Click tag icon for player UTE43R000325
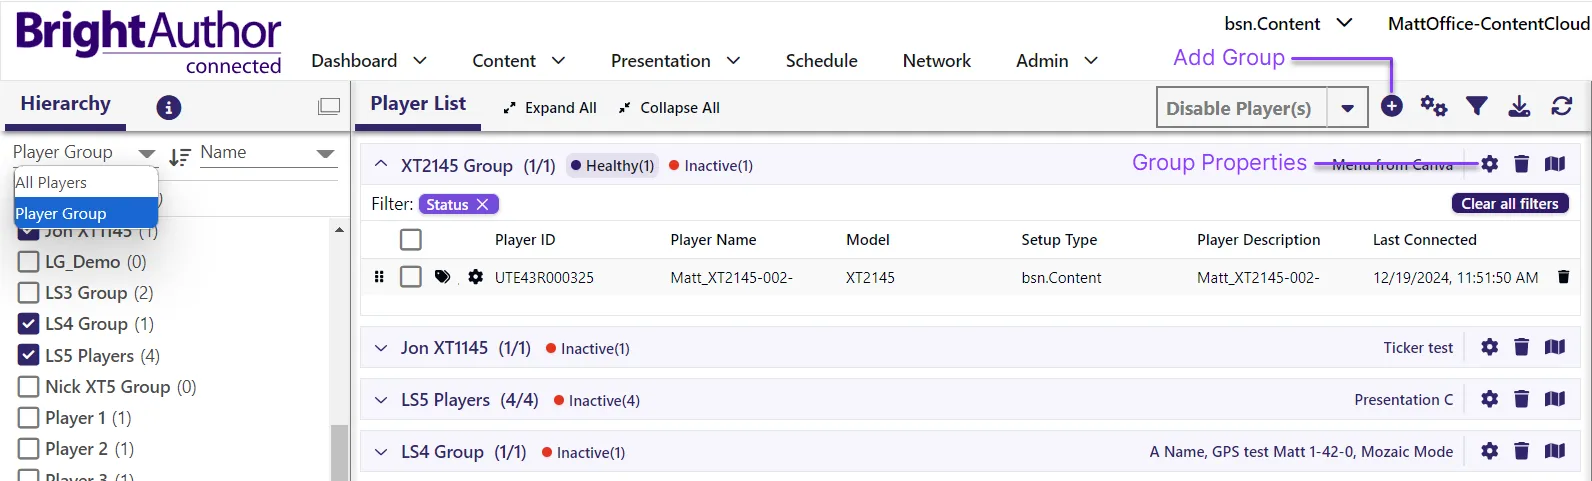This screenshot has height=481, width=1592. (x=442, y=277)
